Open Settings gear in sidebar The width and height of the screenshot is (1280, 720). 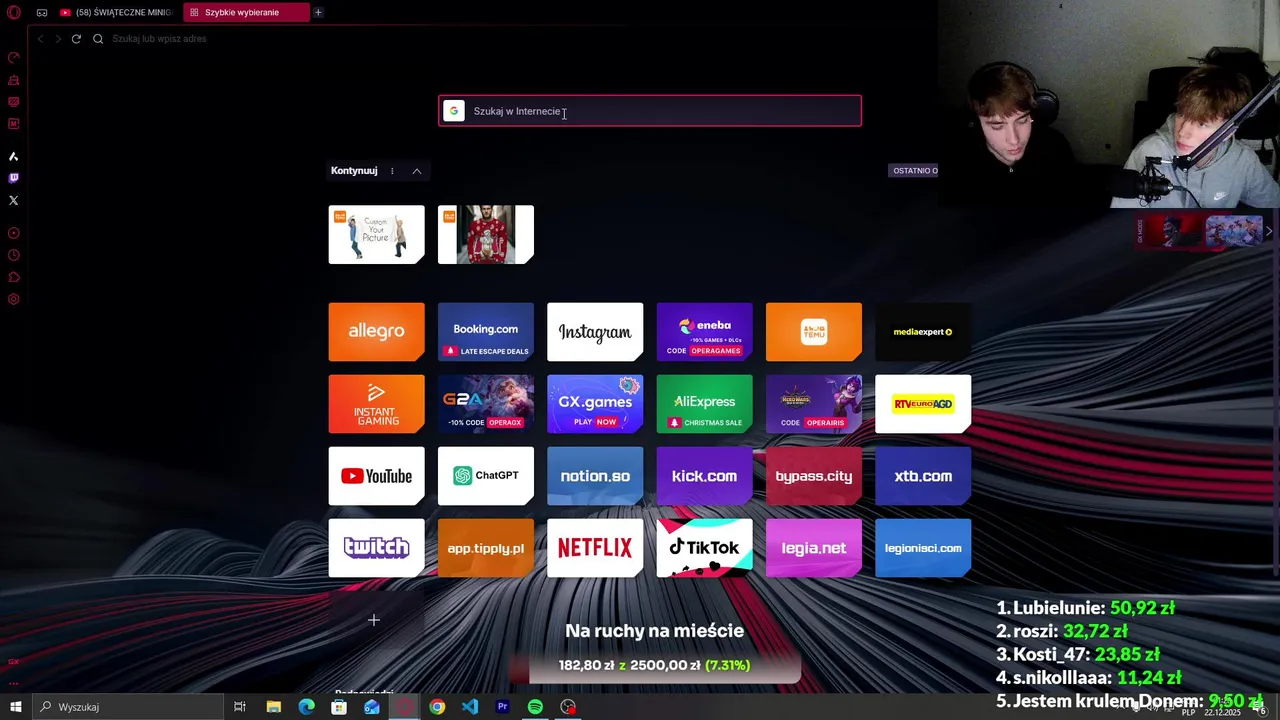[14, 299]
